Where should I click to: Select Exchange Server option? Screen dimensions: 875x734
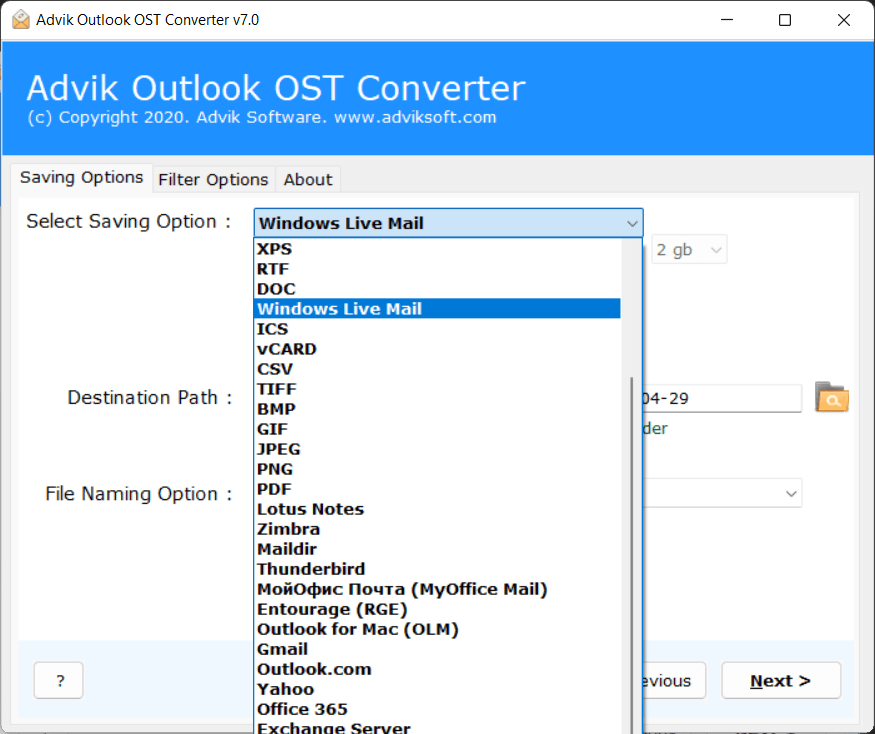pos(437,727)
